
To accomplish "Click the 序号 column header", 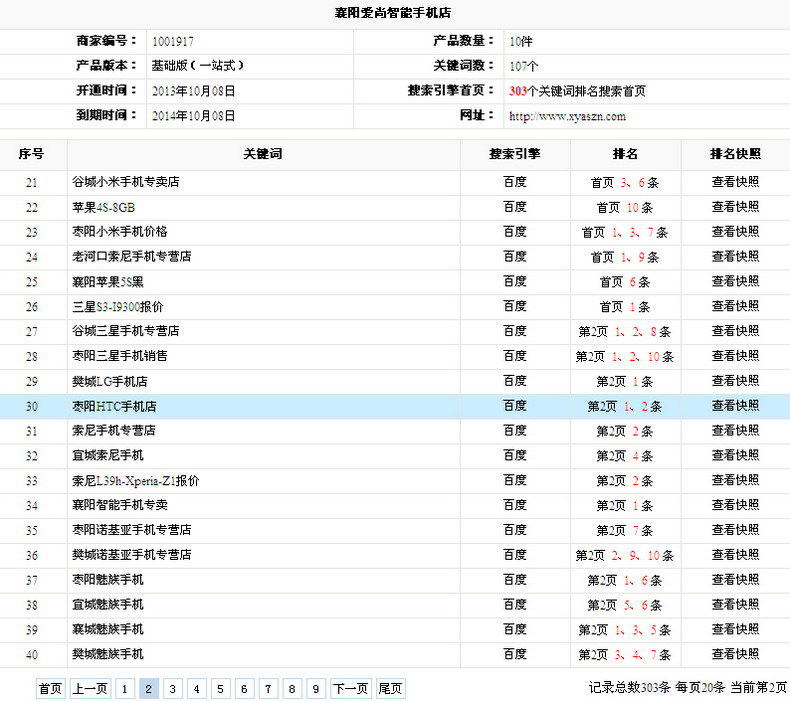I will [x=31, y=154].
